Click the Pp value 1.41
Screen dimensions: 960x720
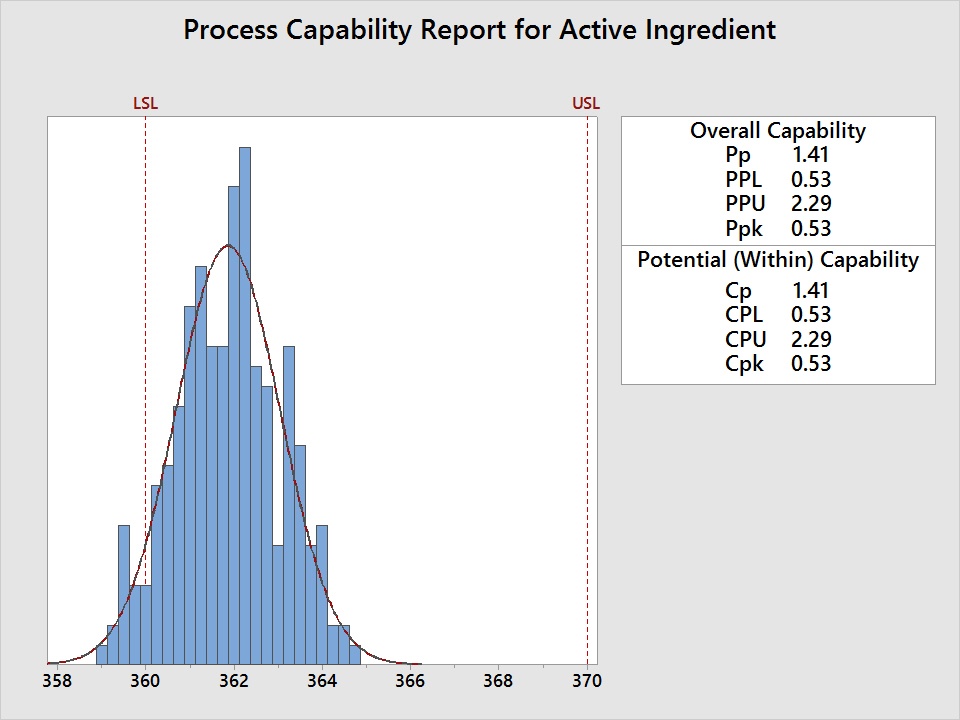click(810, 155)
